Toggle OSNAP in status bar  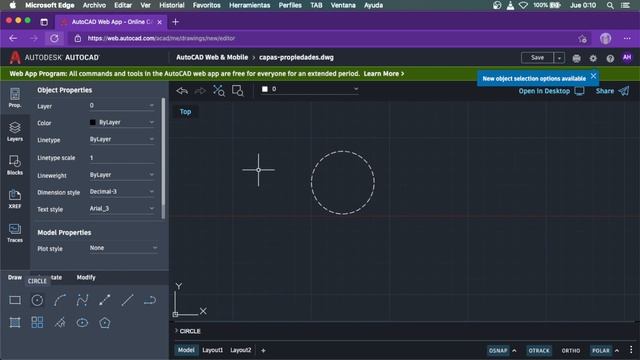click(x=498, y=350)
